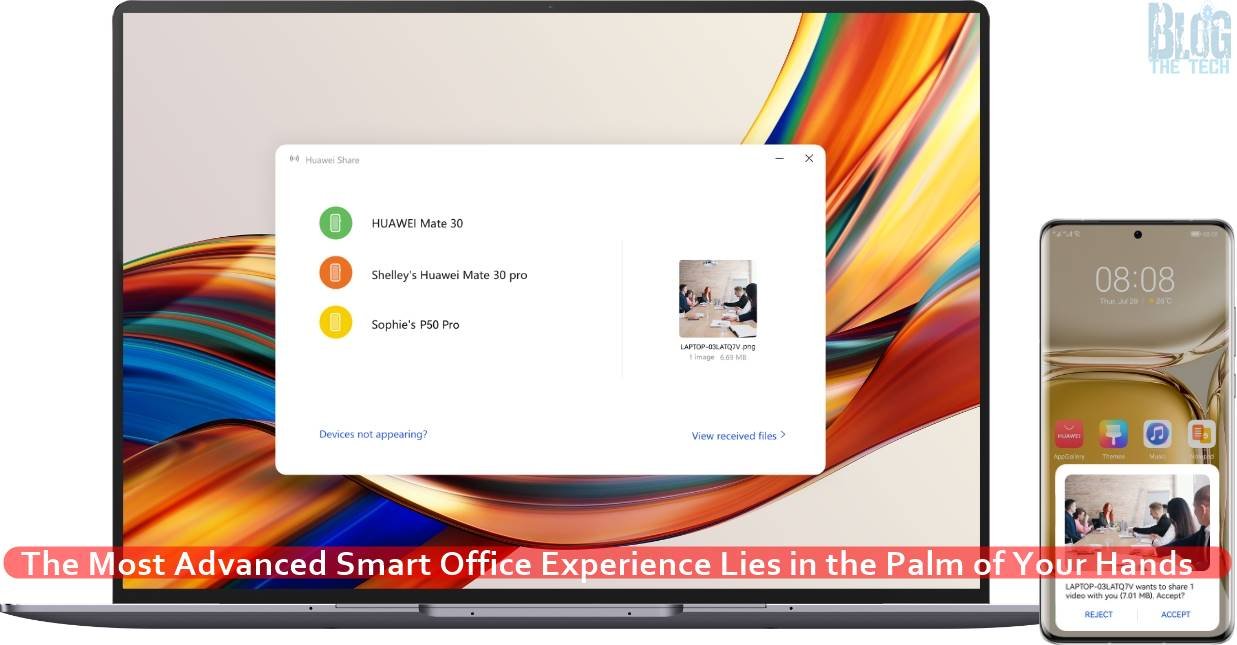Close the Huawei Share dialog
Viewport: 1237px width, 645px height.
click(809, 158)
